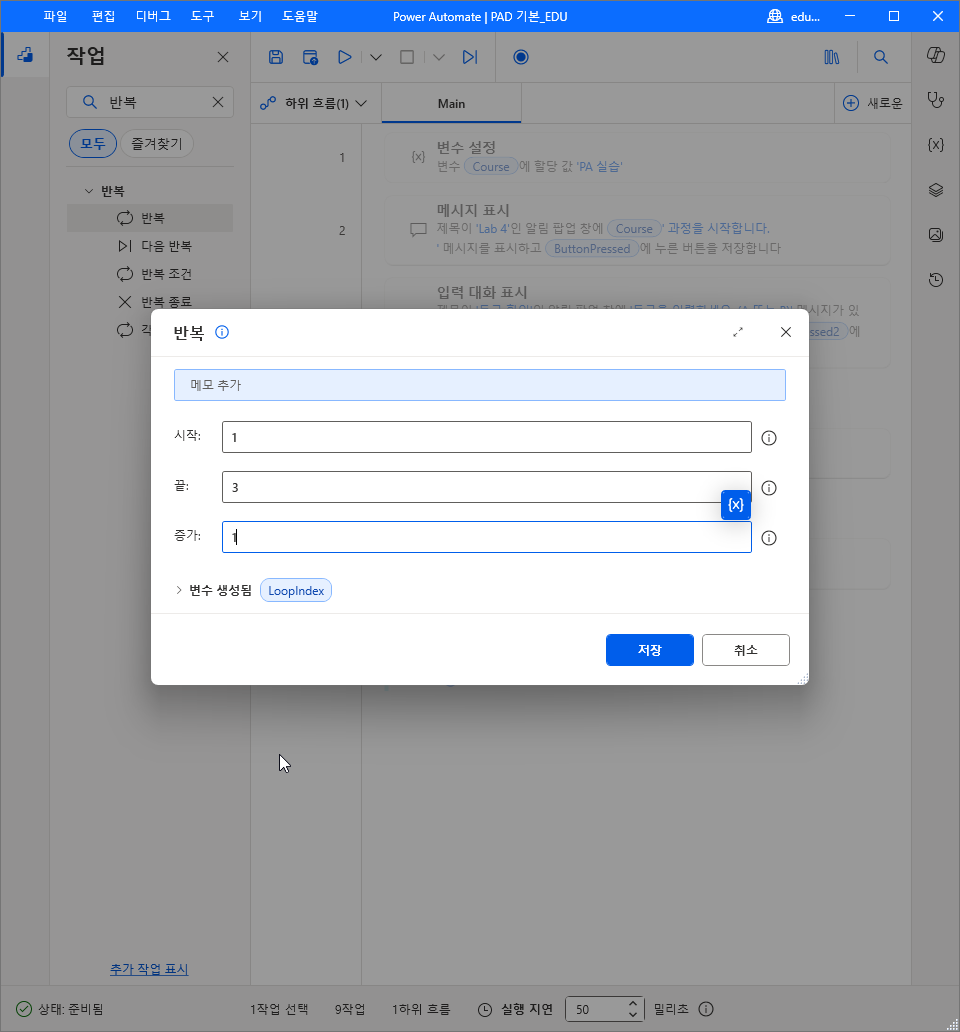Viewport: 960px width, 1032px height.
Task: Open the Asset library icon
Action: [832, 57]
